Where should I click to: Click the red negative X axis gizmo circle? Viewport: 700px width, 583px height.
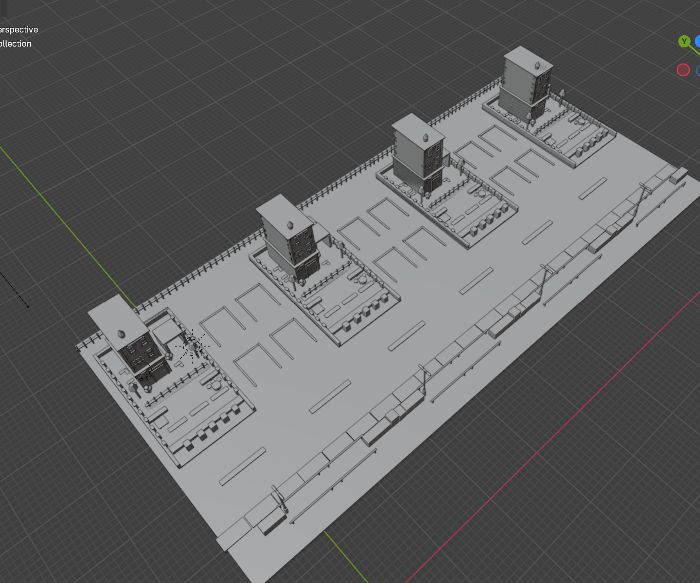point(683,70)
